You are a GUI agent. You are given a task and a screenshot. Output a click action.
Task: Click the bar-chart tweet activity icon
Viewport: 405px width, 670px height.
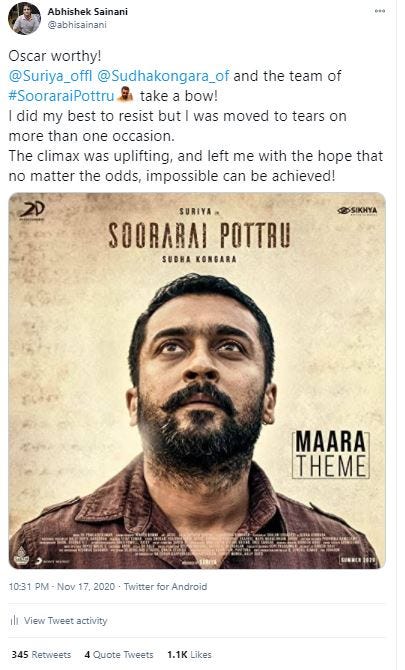14,620
